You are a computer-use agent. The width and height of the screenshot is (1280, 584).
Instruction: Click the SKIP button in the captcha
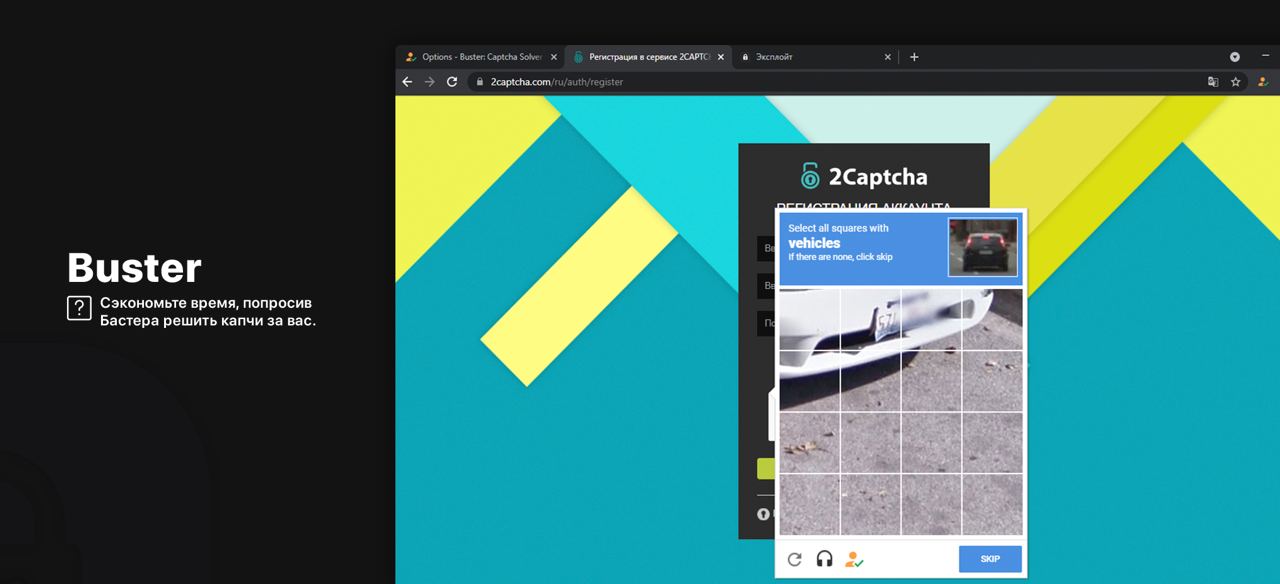click(990, 559)
